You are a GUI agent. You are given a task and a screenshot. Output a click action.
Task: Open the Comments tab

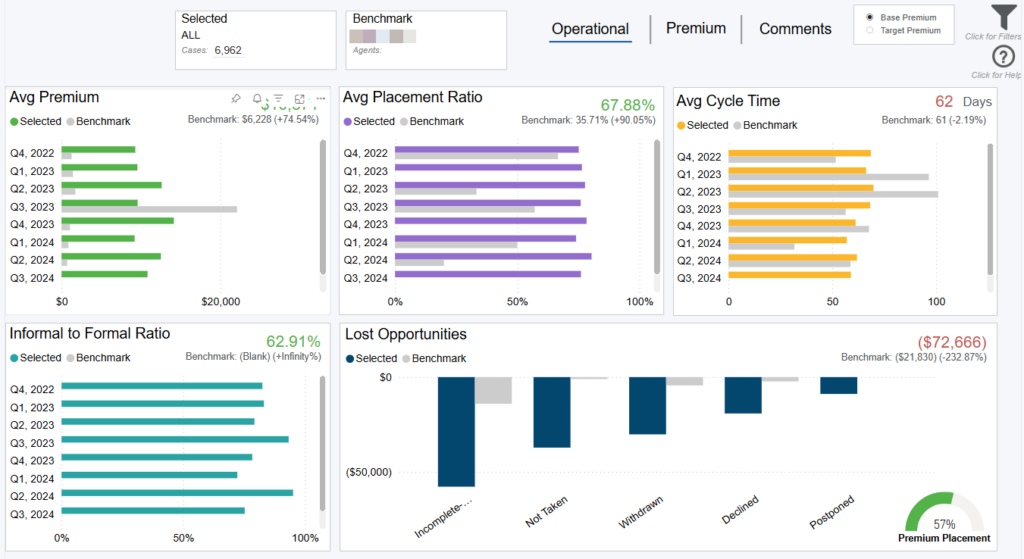click(x=795, y=29)
